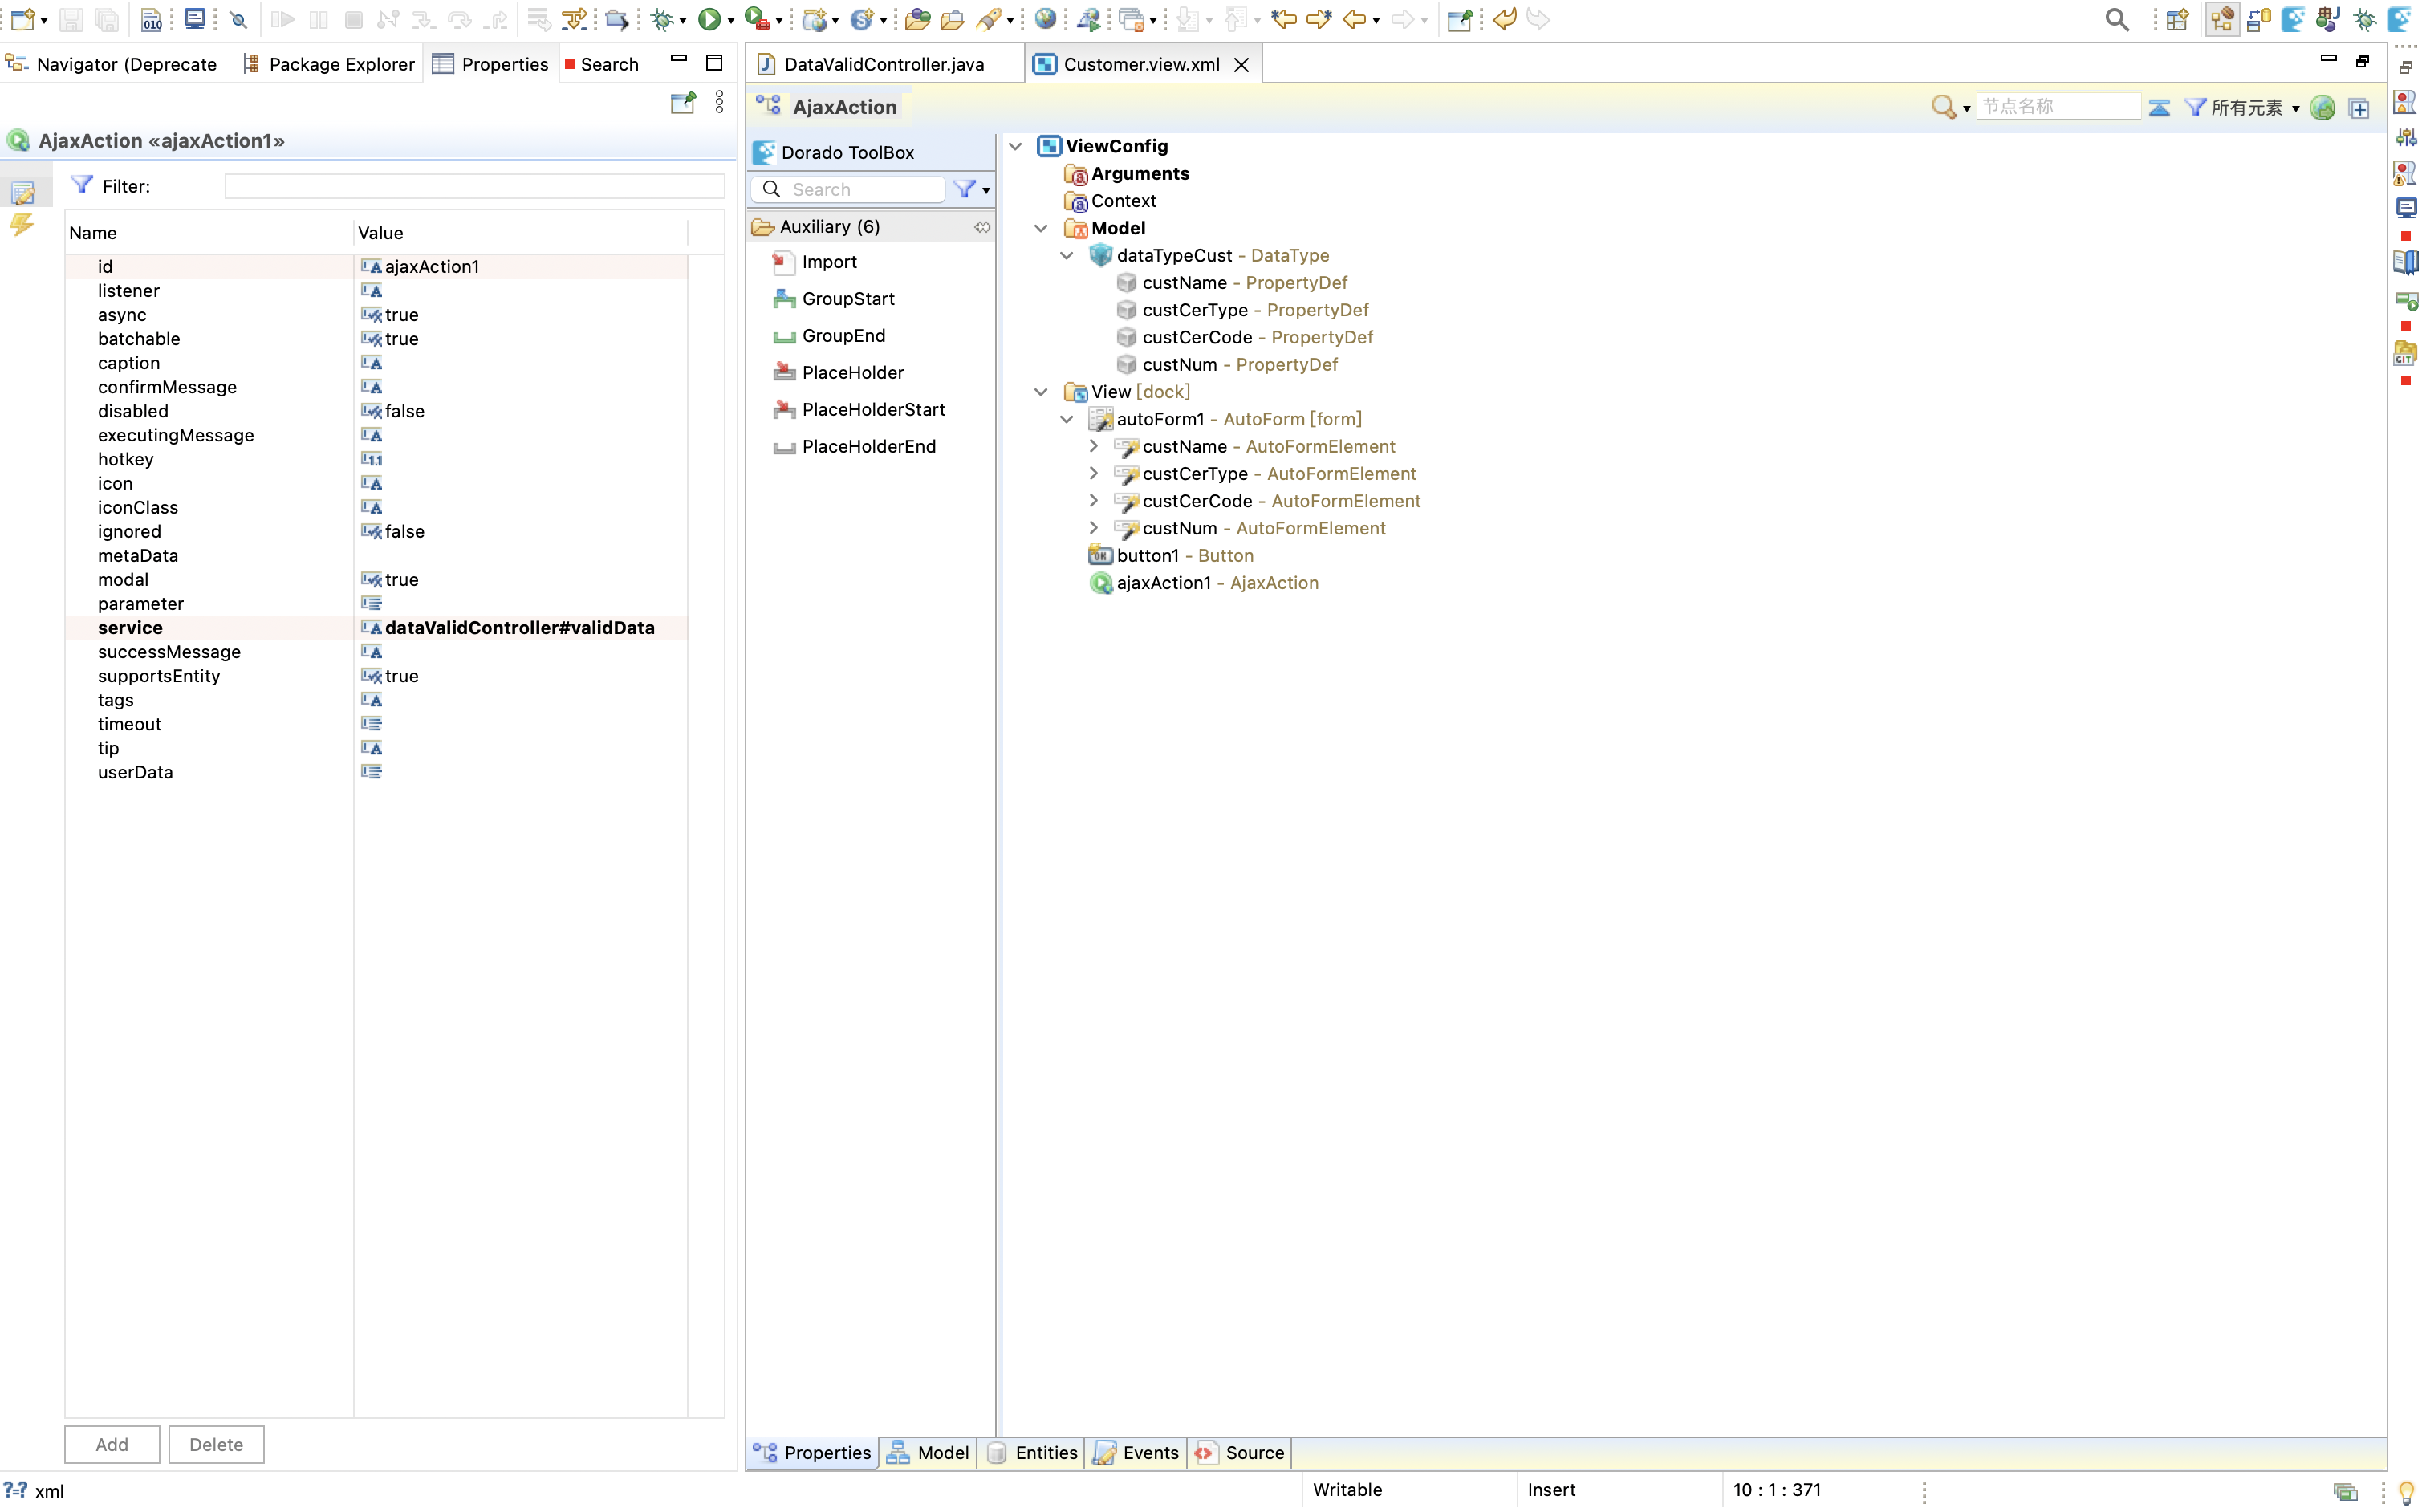The image size is (2422, 1512).
Task: Switch to the DataValidController.java tab
Action: pyautogui.click(x=883, y=64)
